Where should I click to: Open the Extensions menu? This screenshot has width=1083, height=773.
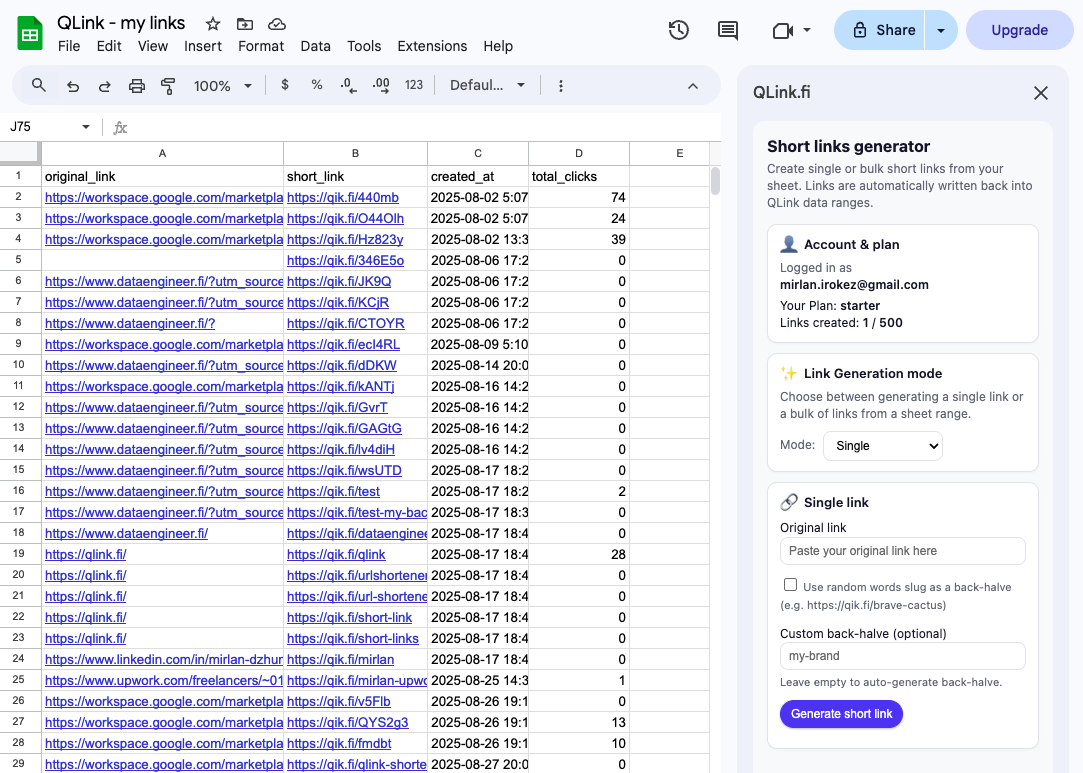tap(432, 46)
